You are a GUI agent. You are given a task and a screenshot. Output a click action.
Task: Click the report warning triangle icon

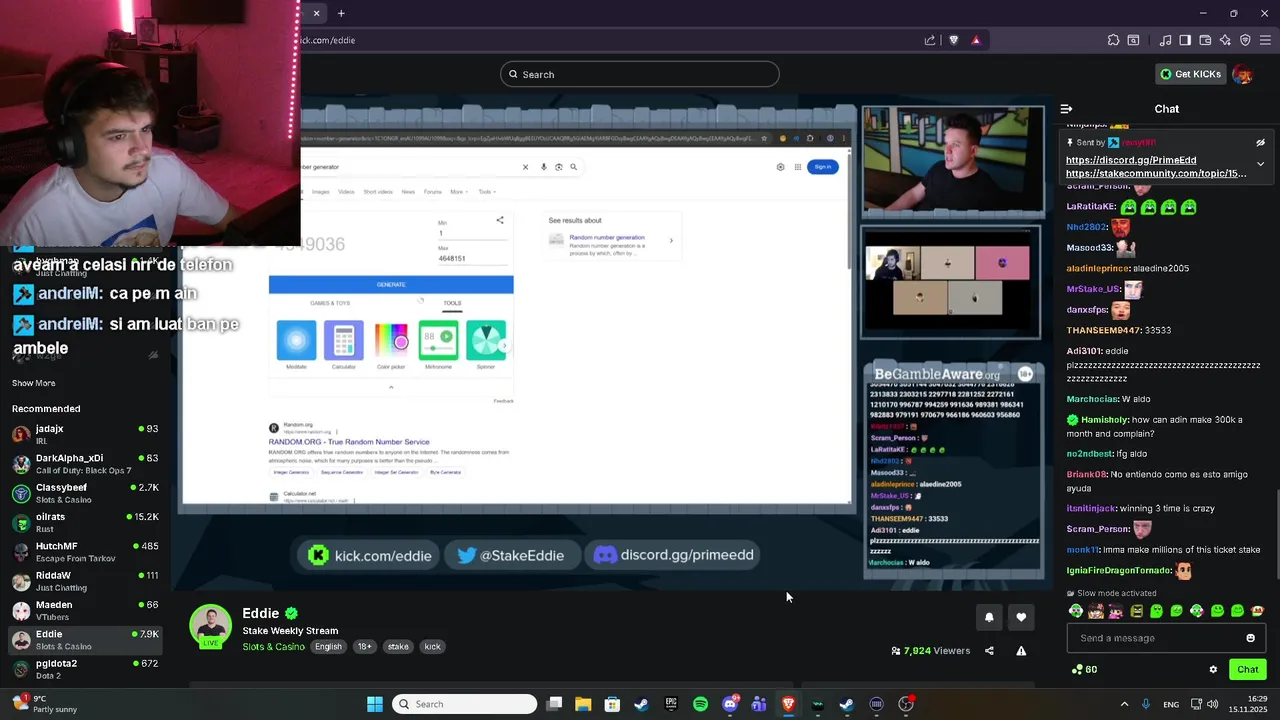point(1021,651)
